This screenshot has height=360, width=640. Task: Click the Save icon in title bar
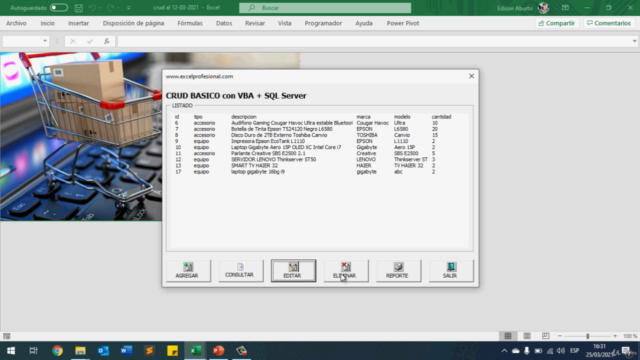79,8
